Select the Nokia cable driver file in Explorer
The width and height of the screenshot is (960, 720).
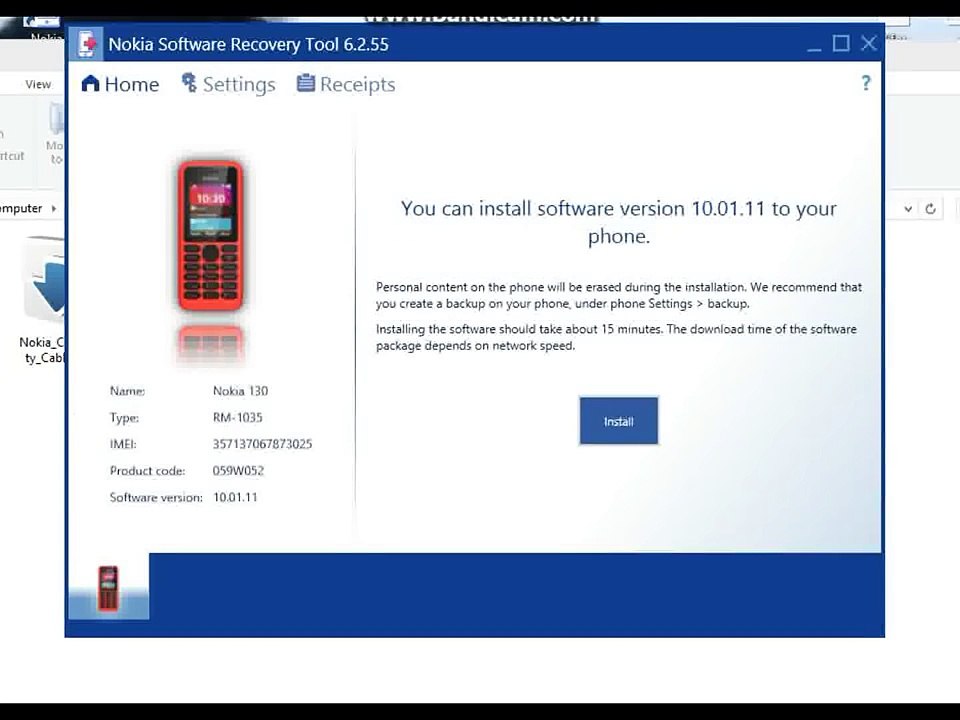click(42, 300)
